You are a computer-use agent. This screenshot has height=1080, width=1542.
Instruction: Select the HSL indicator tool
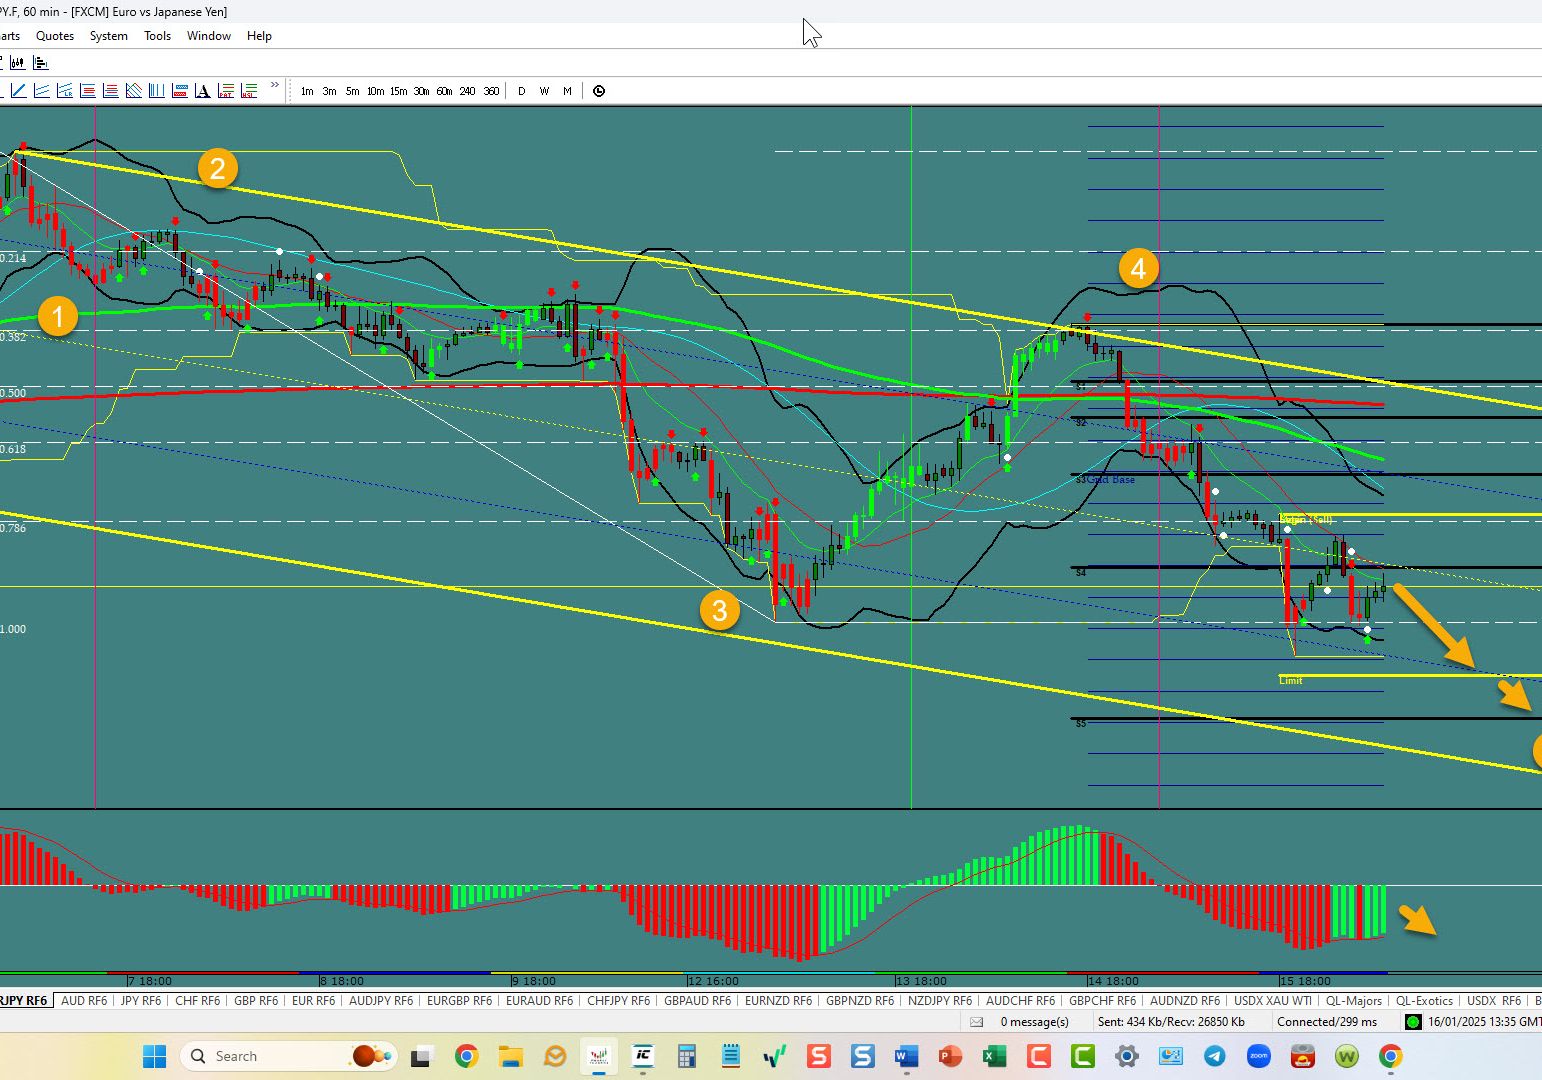point(249,90)
